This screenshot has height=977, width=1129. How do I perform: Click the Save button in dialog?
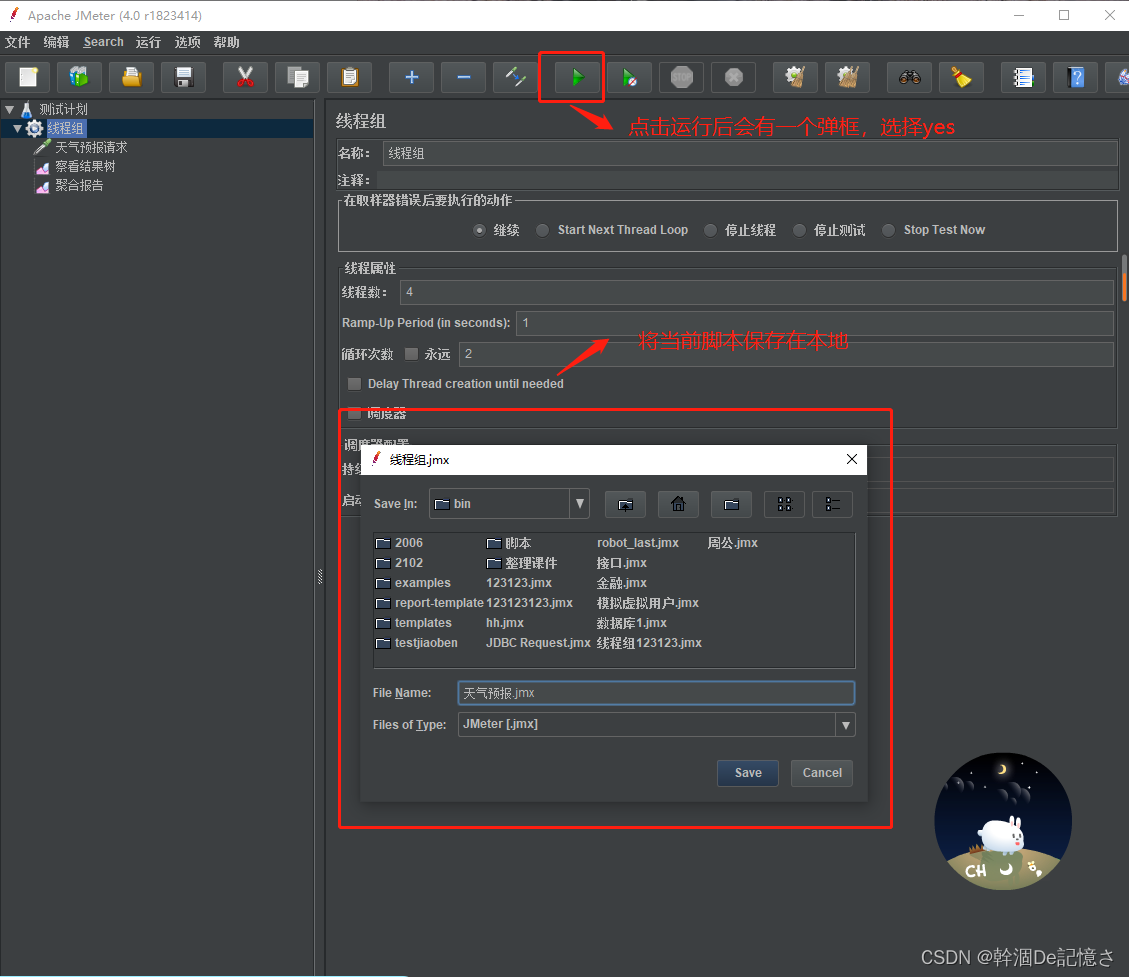point(747,773)
